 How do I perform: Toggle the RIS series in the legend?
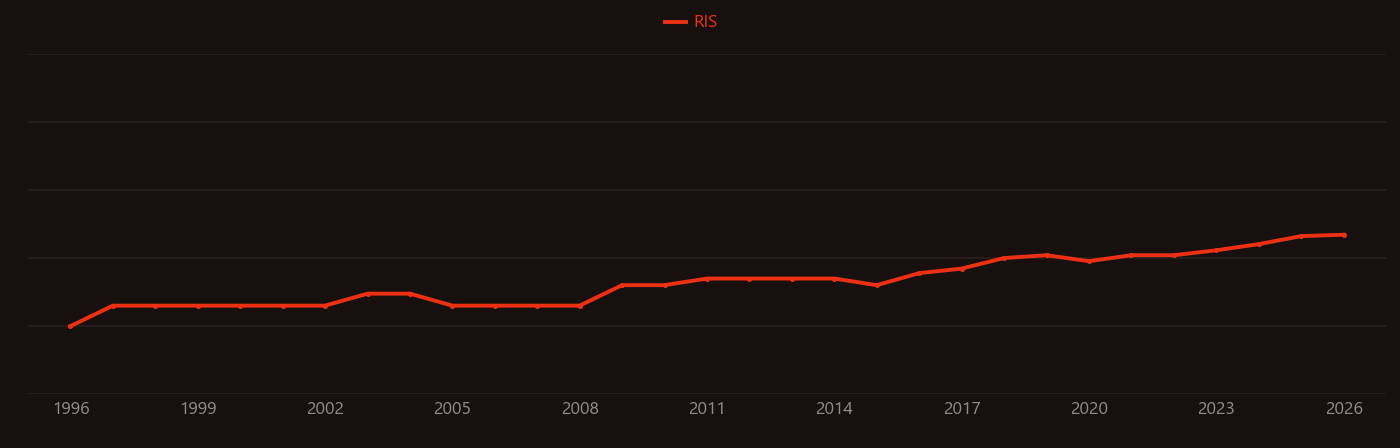click(691, 22)
